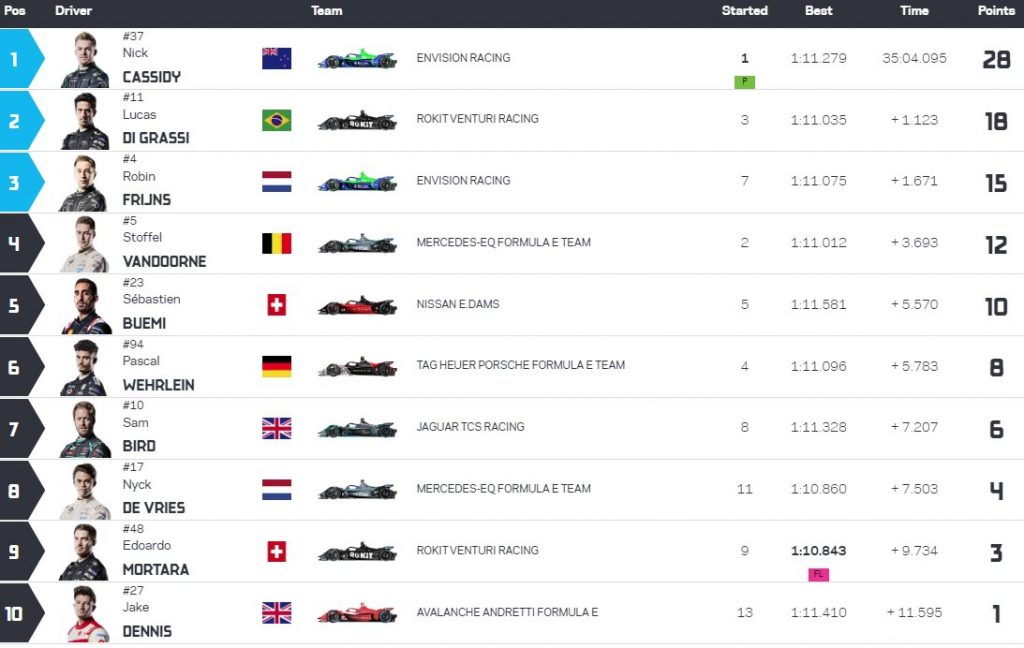Click Belgium flag next to Vandoorne
The height and width of the screenshot is (648, 1024).
click(276, 244)
